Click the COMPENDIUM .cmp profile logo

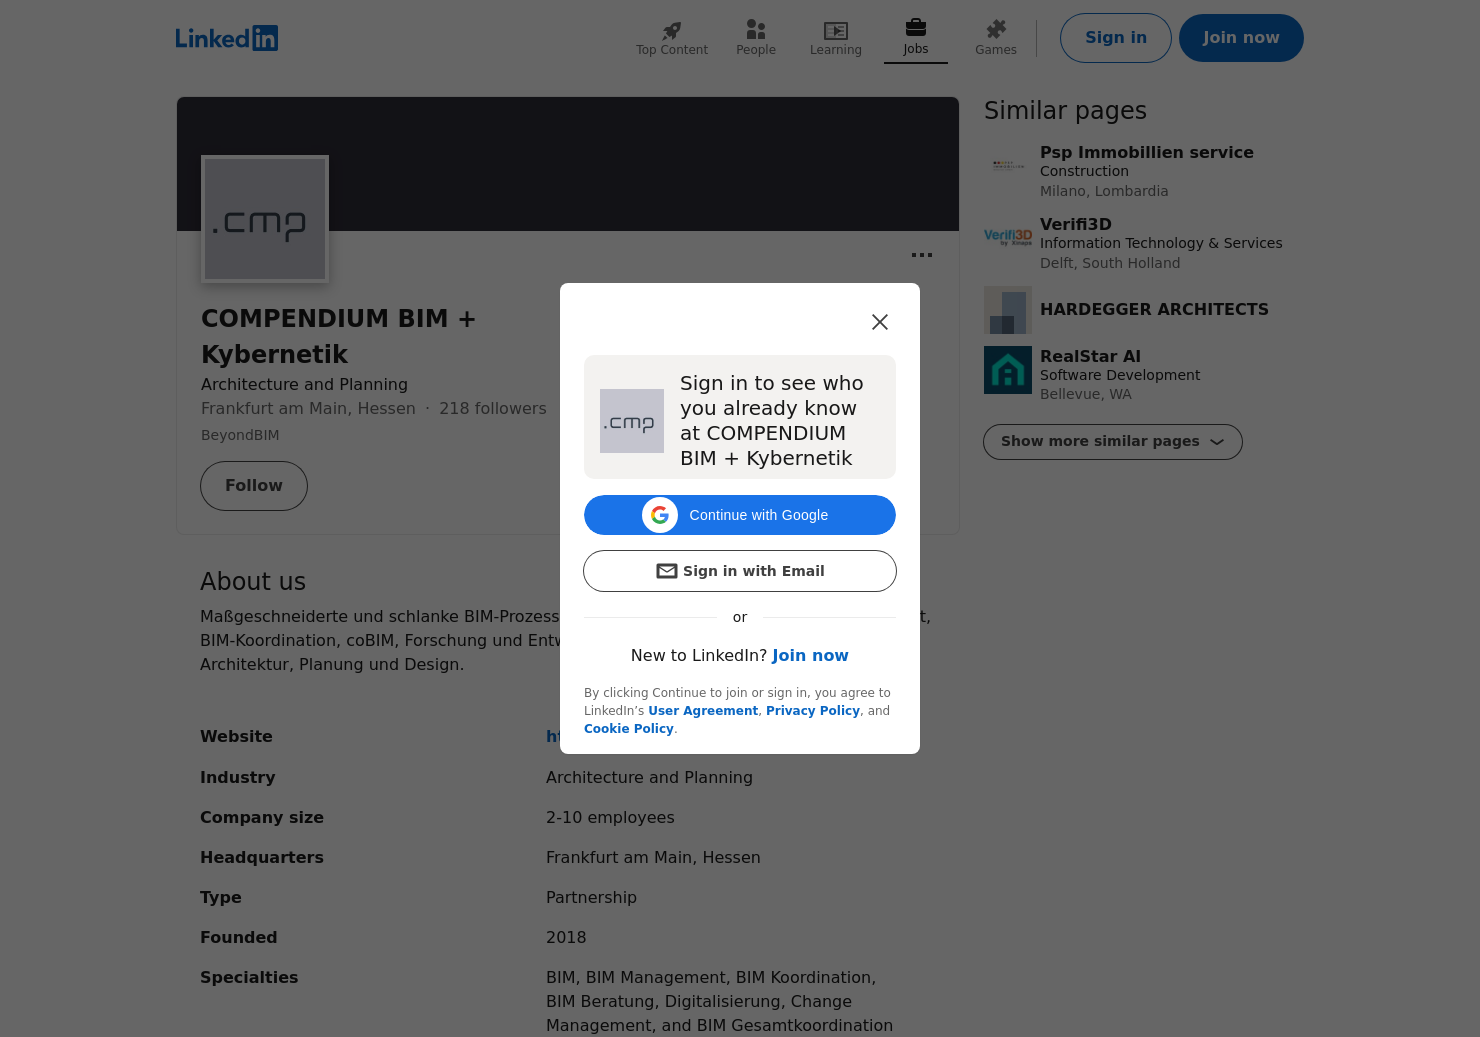pyautogui.click(x=265, y=219)
